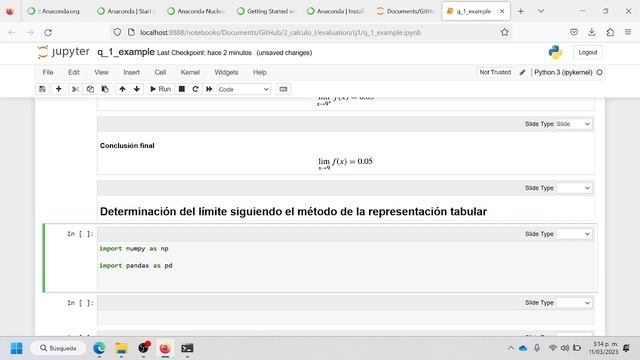640x360 pixels.
Task: Open Microsoft Edge from the taskbar
Action: pos(99,348)
